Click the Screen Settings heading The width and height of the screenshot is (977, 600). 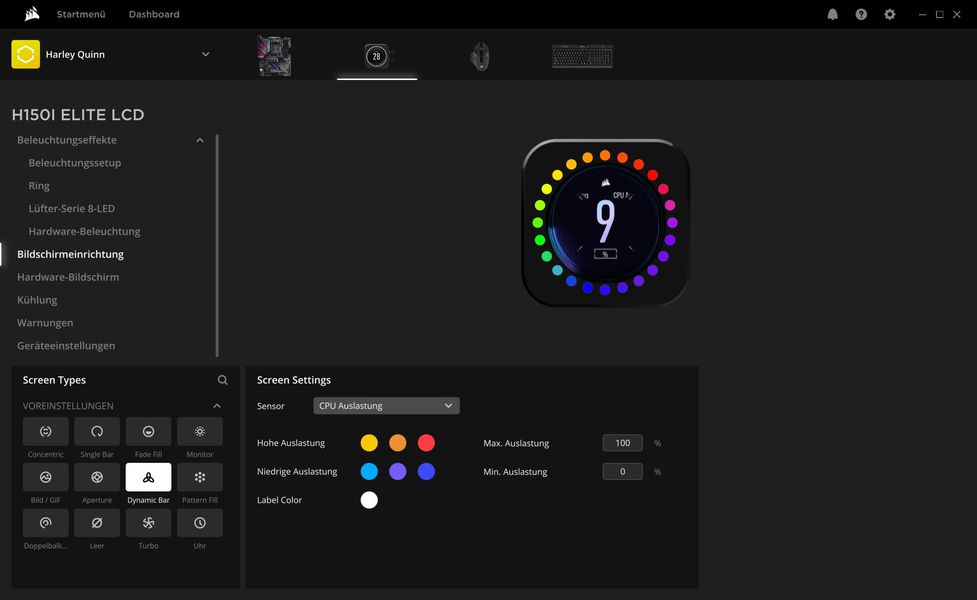[x=293, y=380]
